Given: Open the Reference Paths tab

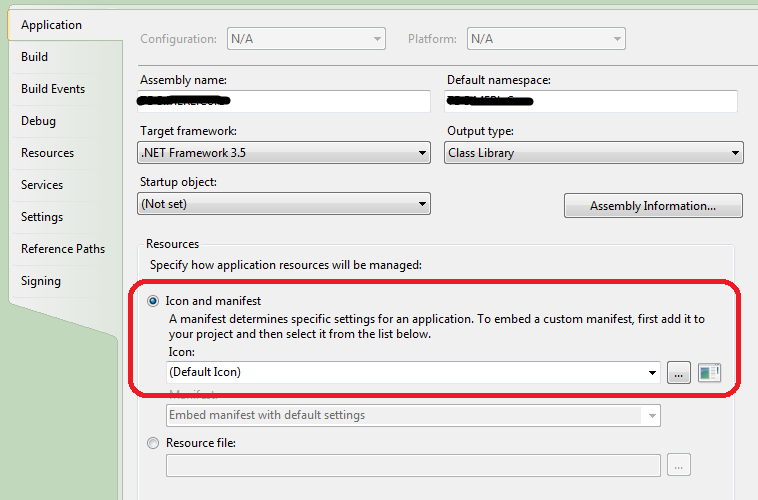Looking at the screenshot, I should pyautogui.click(x=65, y=249).
